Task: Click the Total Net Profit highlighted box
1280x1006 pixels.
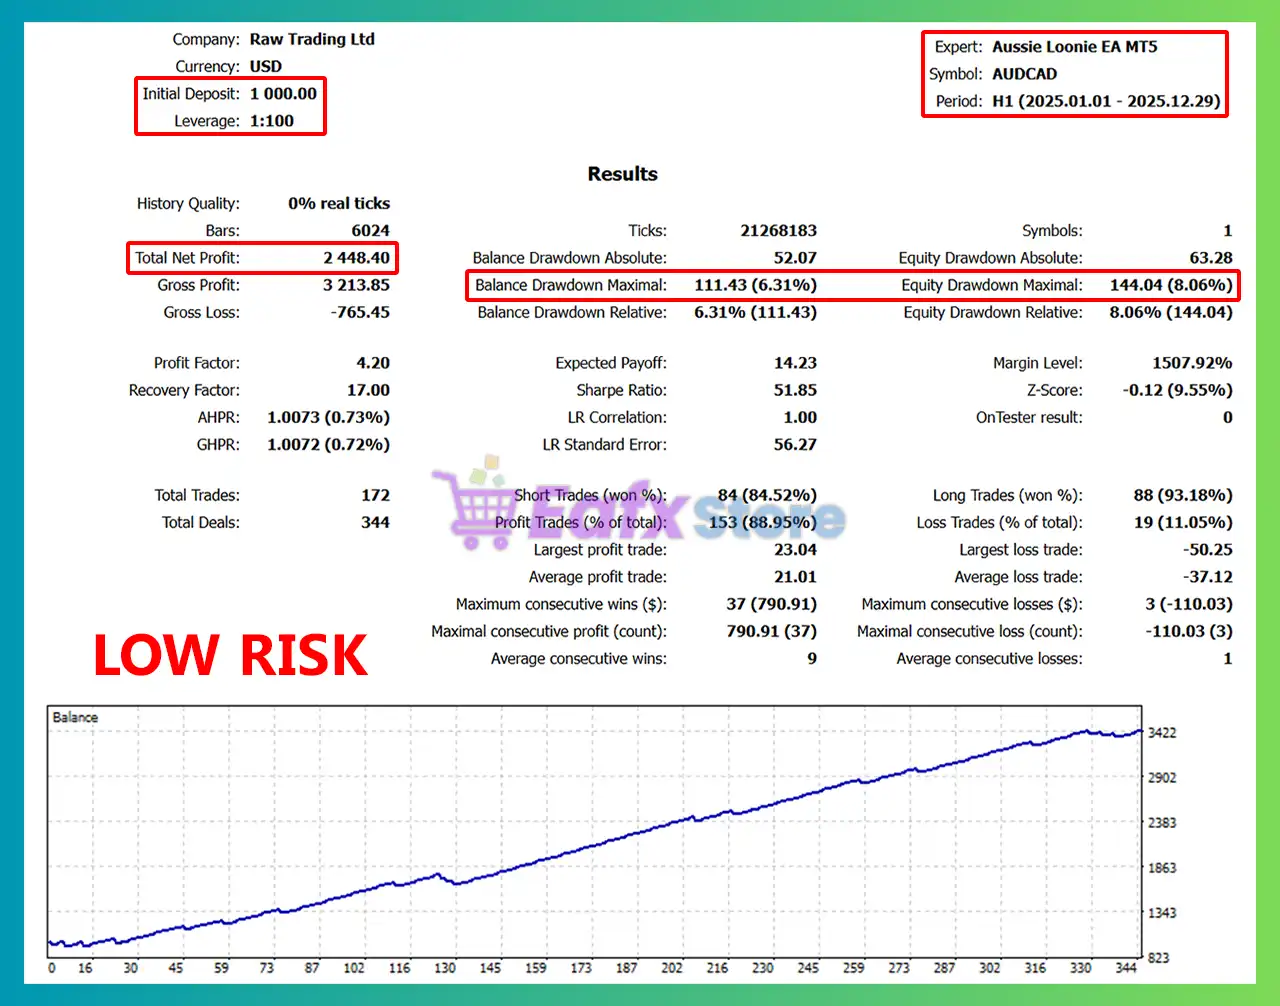Action: pos(261,257)
